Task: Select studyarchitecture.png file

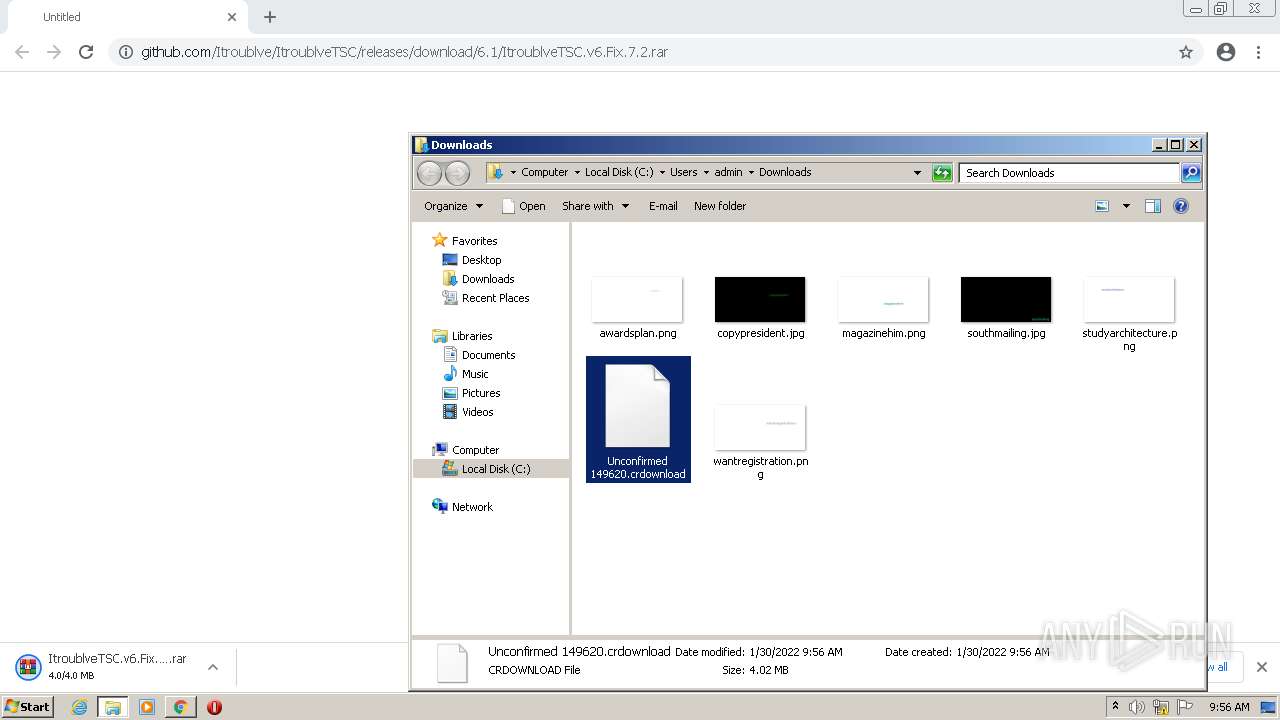Action: [x=1129, y=314]
